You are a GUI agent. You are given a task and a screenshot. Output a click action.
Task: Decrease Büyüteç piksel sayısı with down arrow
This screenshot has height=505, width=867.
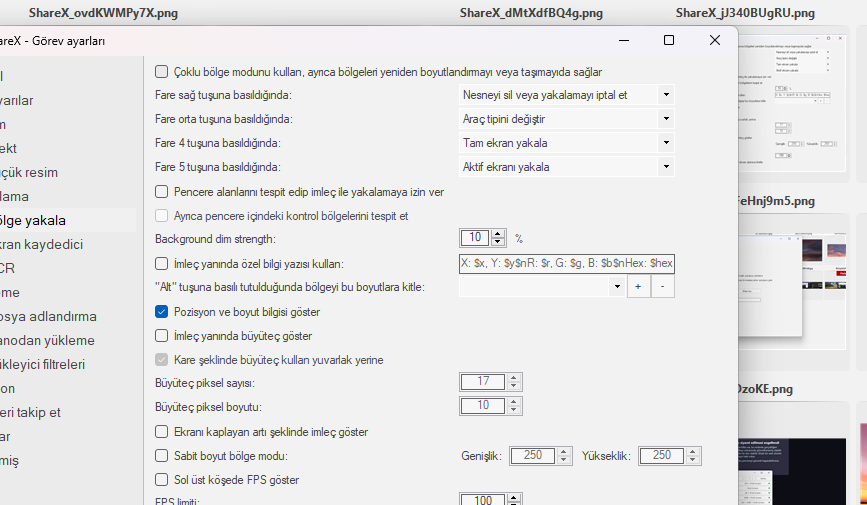click(514, 386)
